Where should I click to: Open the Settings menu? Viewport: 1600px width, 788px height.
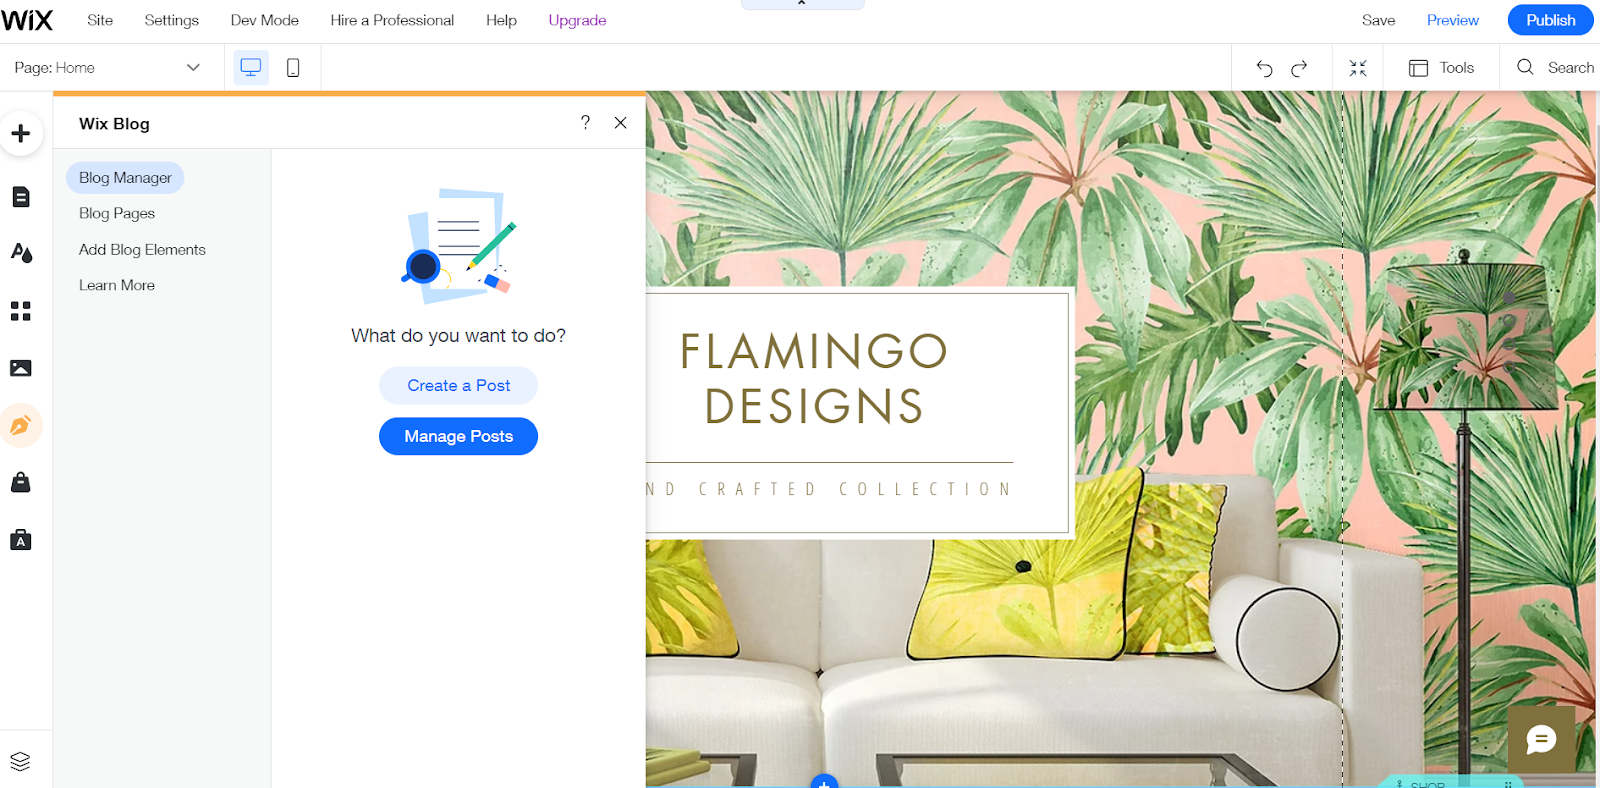[172, 20]
